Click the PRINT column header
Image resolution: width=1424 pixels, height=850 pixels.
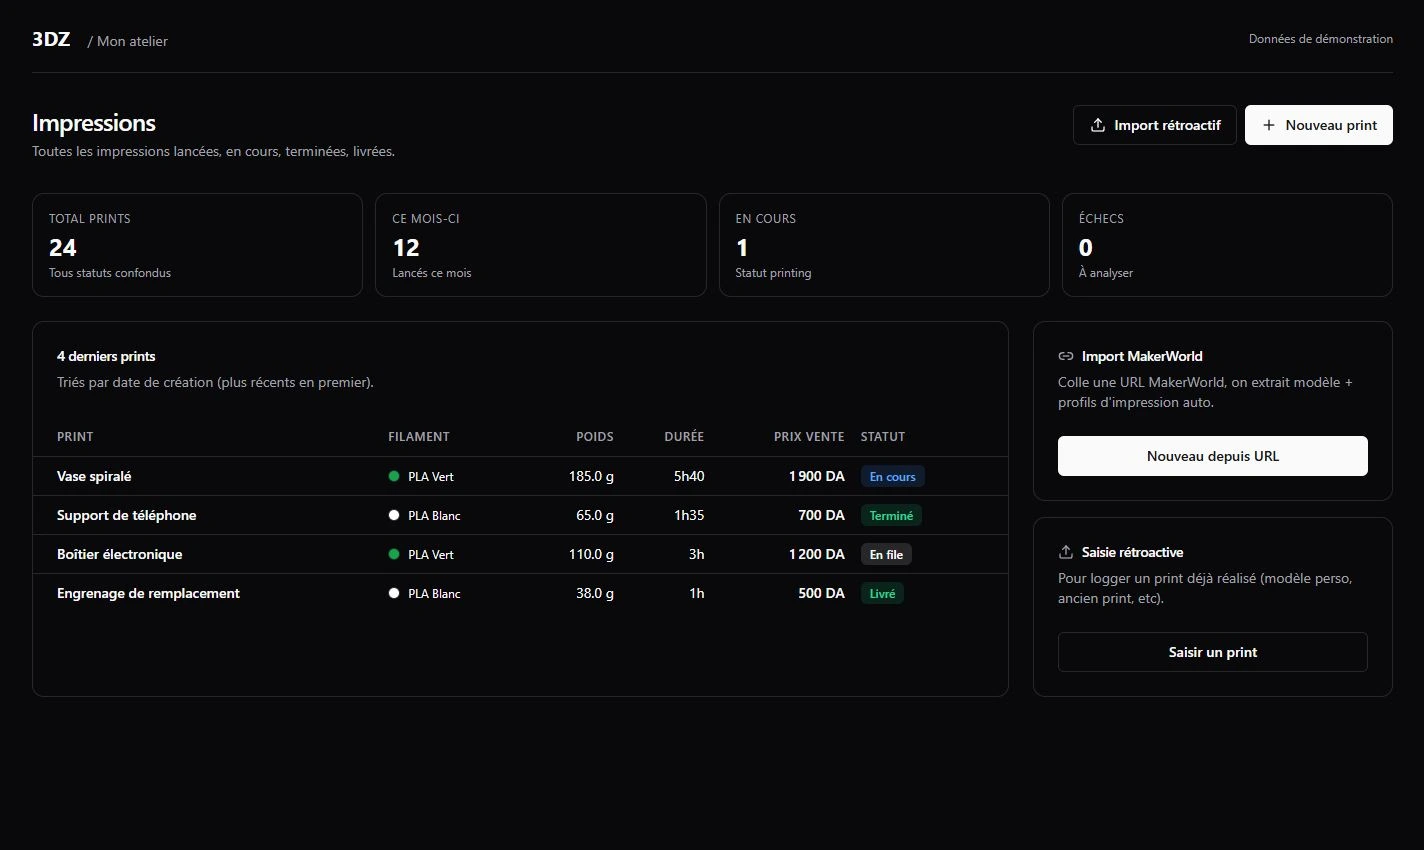pos(75,437)
